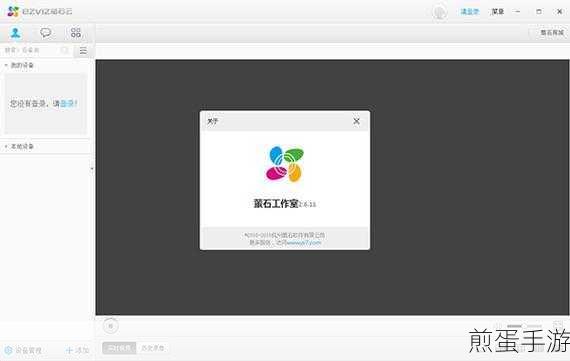The width and height of the screenshot is (570, 361).
Task: Open the 菜单 menu in title bar
Action: (497, 12)
